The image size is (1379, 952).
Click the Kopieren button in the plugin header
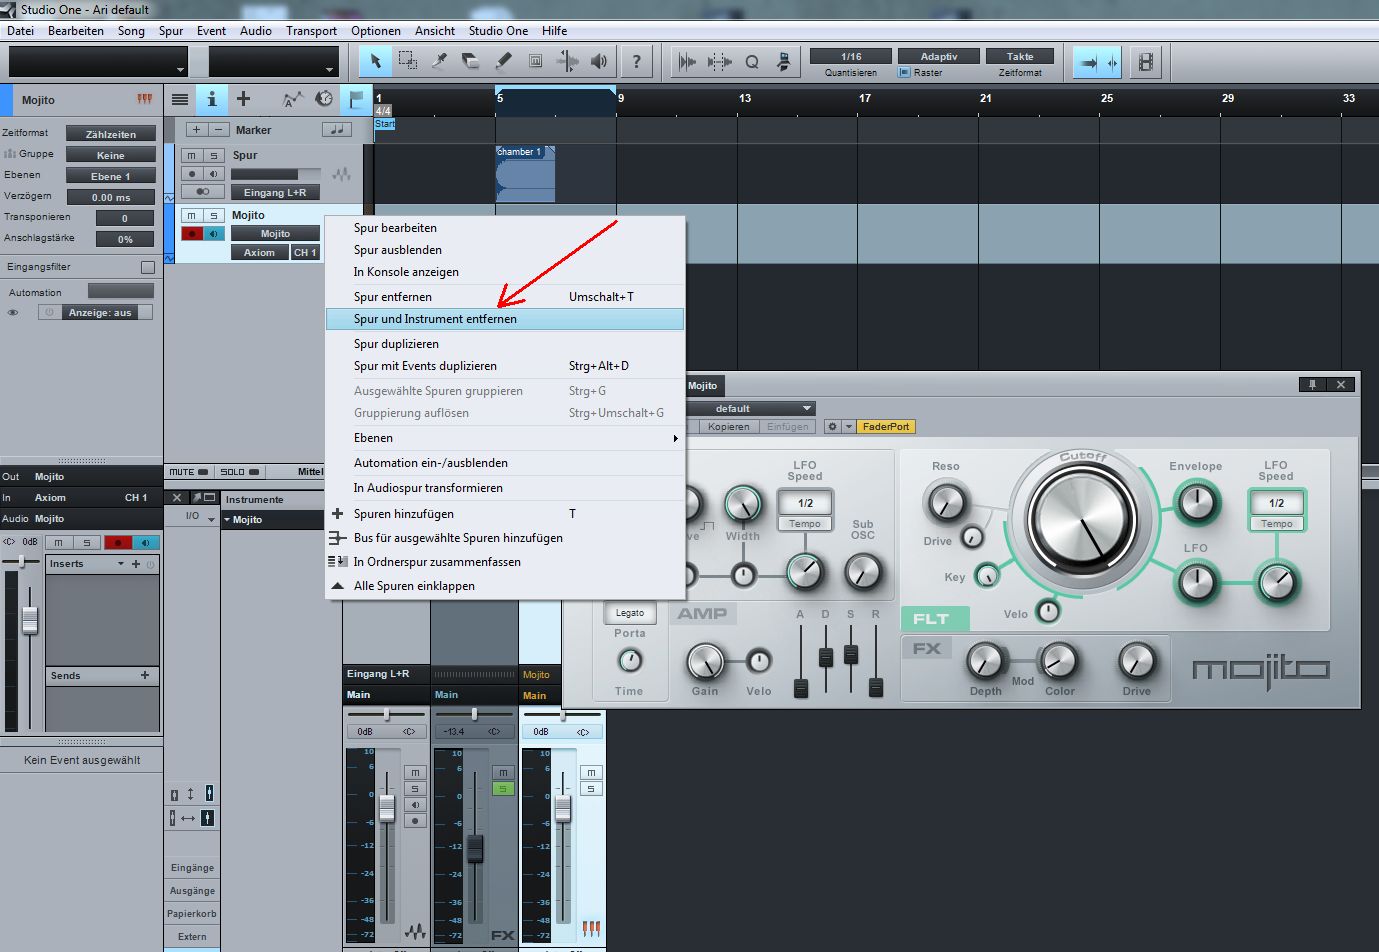tap(728, 426)
